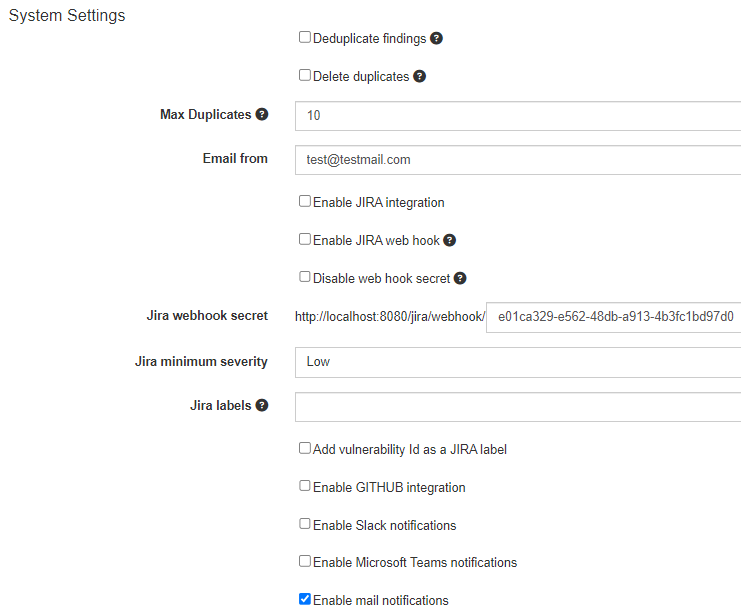Focus the Email from text field
The height and width of the screenshot is (613, 741).
click(x=518, y=160)
